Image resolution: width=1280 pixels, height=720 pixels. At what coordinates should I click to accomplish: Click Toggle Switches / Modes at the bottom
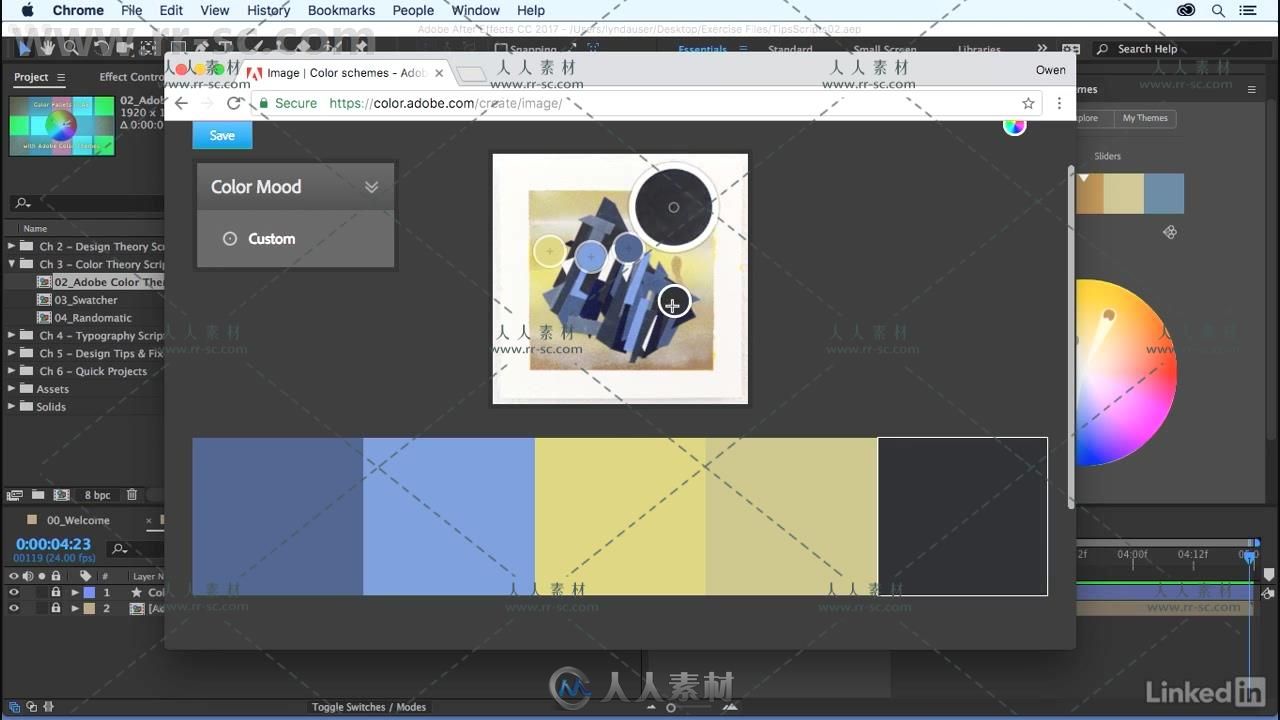coord(369,707)
